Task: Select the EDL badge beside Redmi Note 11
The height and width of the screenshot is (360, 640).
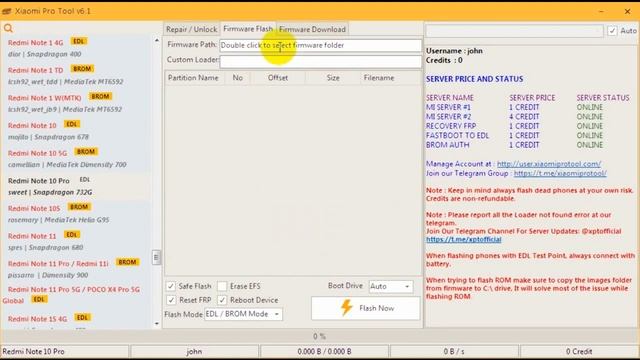Action: click(x=72, y=235)
